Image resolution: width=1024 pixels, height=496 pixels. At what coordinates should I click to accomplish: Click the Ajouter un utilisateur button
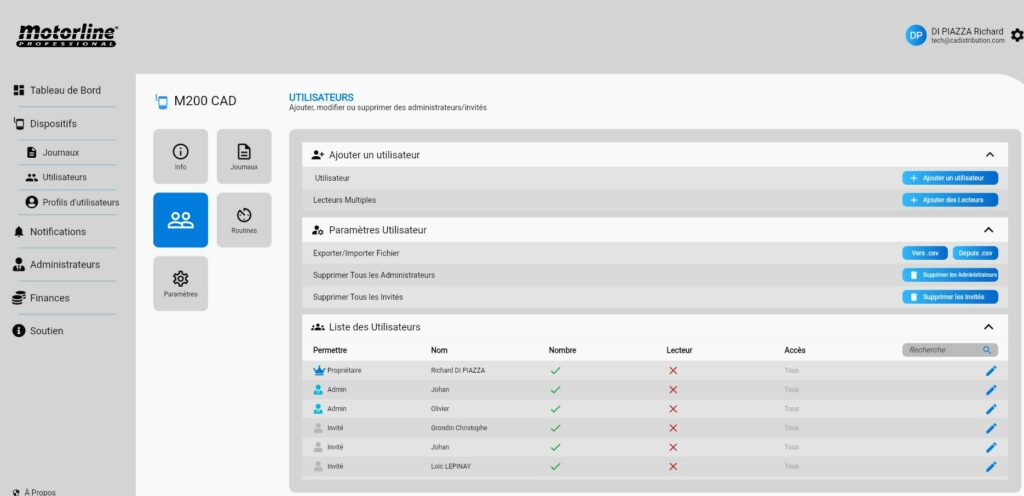[949, 178]
